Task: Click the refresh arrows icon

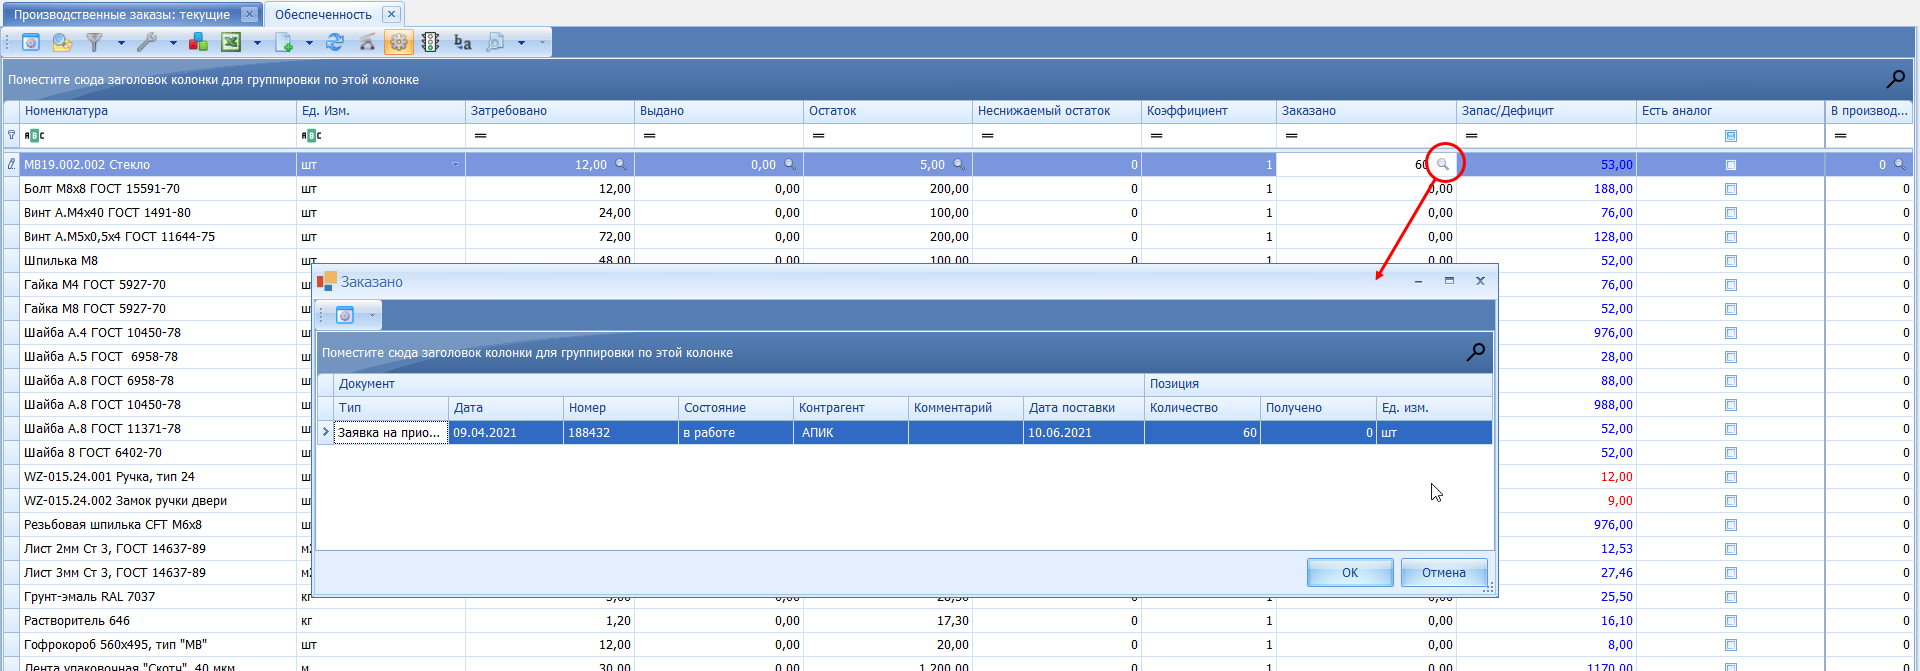Action: pyautogui.click(x=335, y=42)
